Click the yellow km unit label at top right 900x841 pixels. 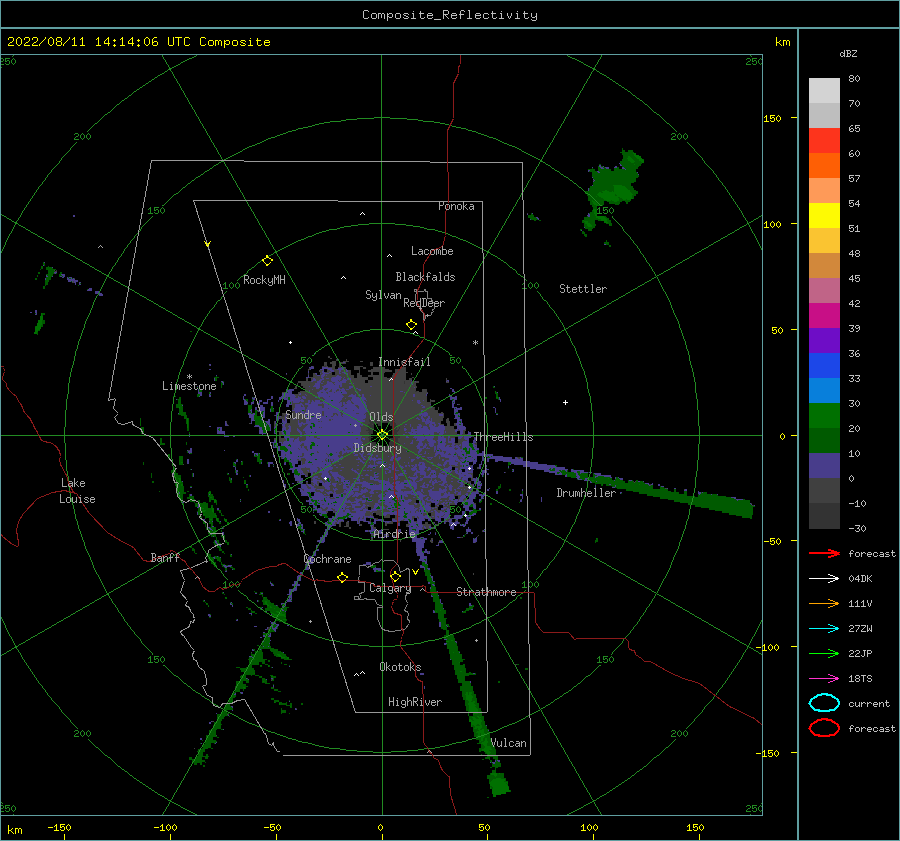(x=782, y=42)
